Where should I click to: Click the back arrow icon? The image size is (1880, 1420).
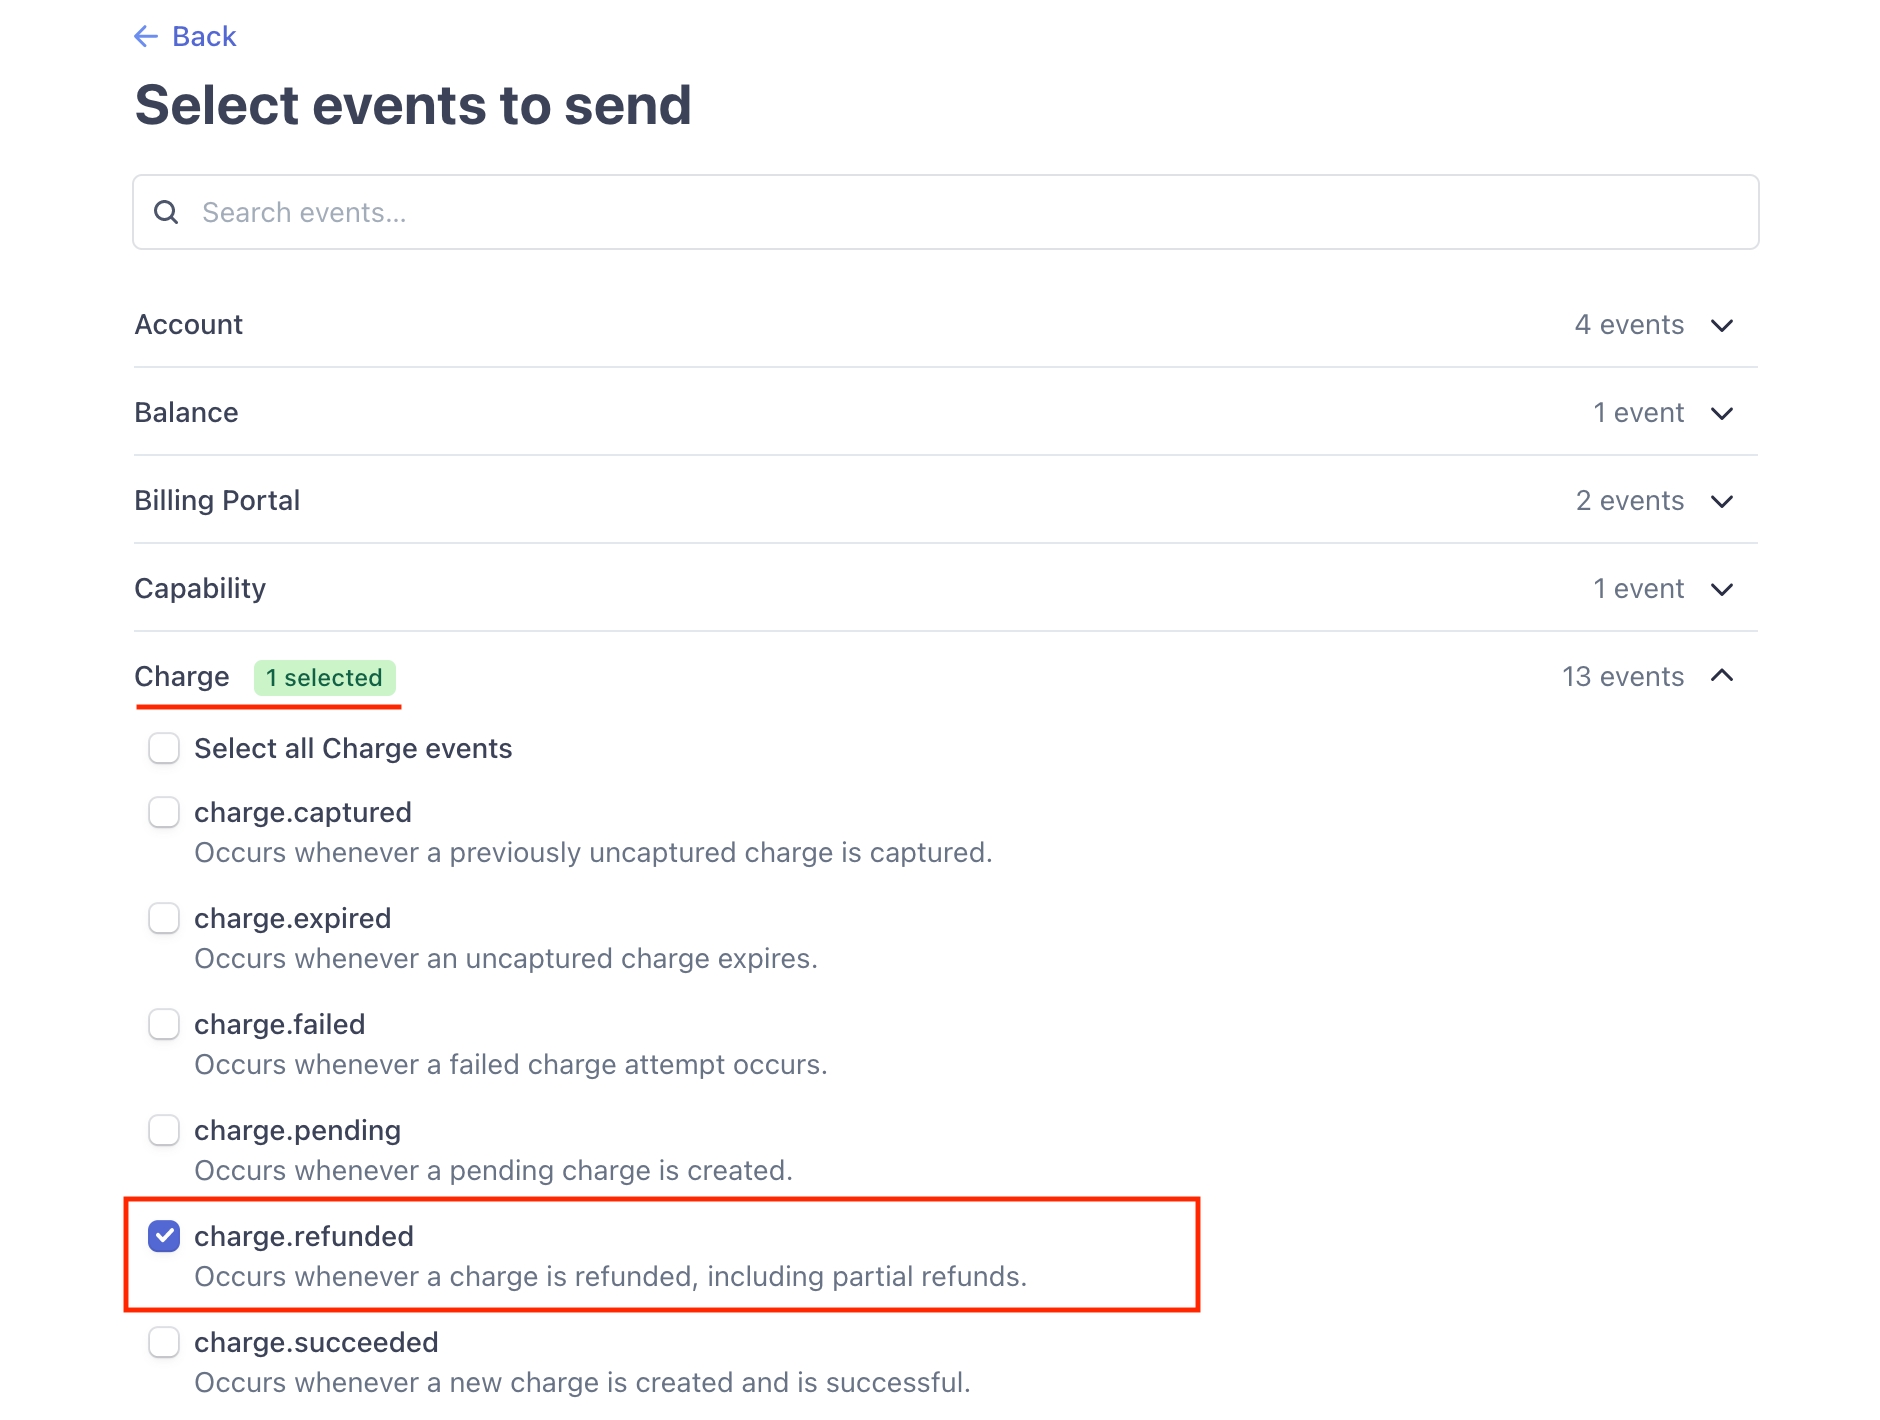coord(146,37)
